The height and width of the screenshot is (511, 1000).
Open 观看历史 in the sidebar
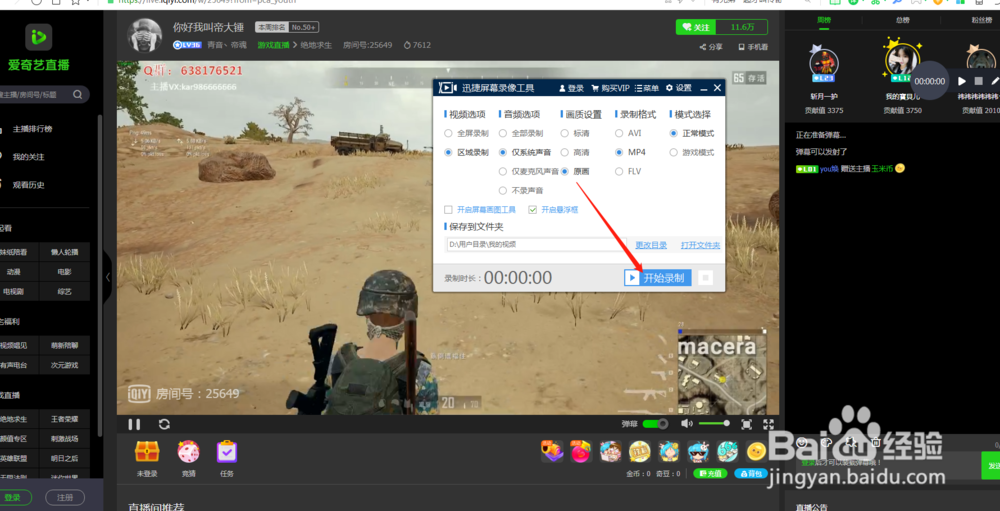pos(29,185)
